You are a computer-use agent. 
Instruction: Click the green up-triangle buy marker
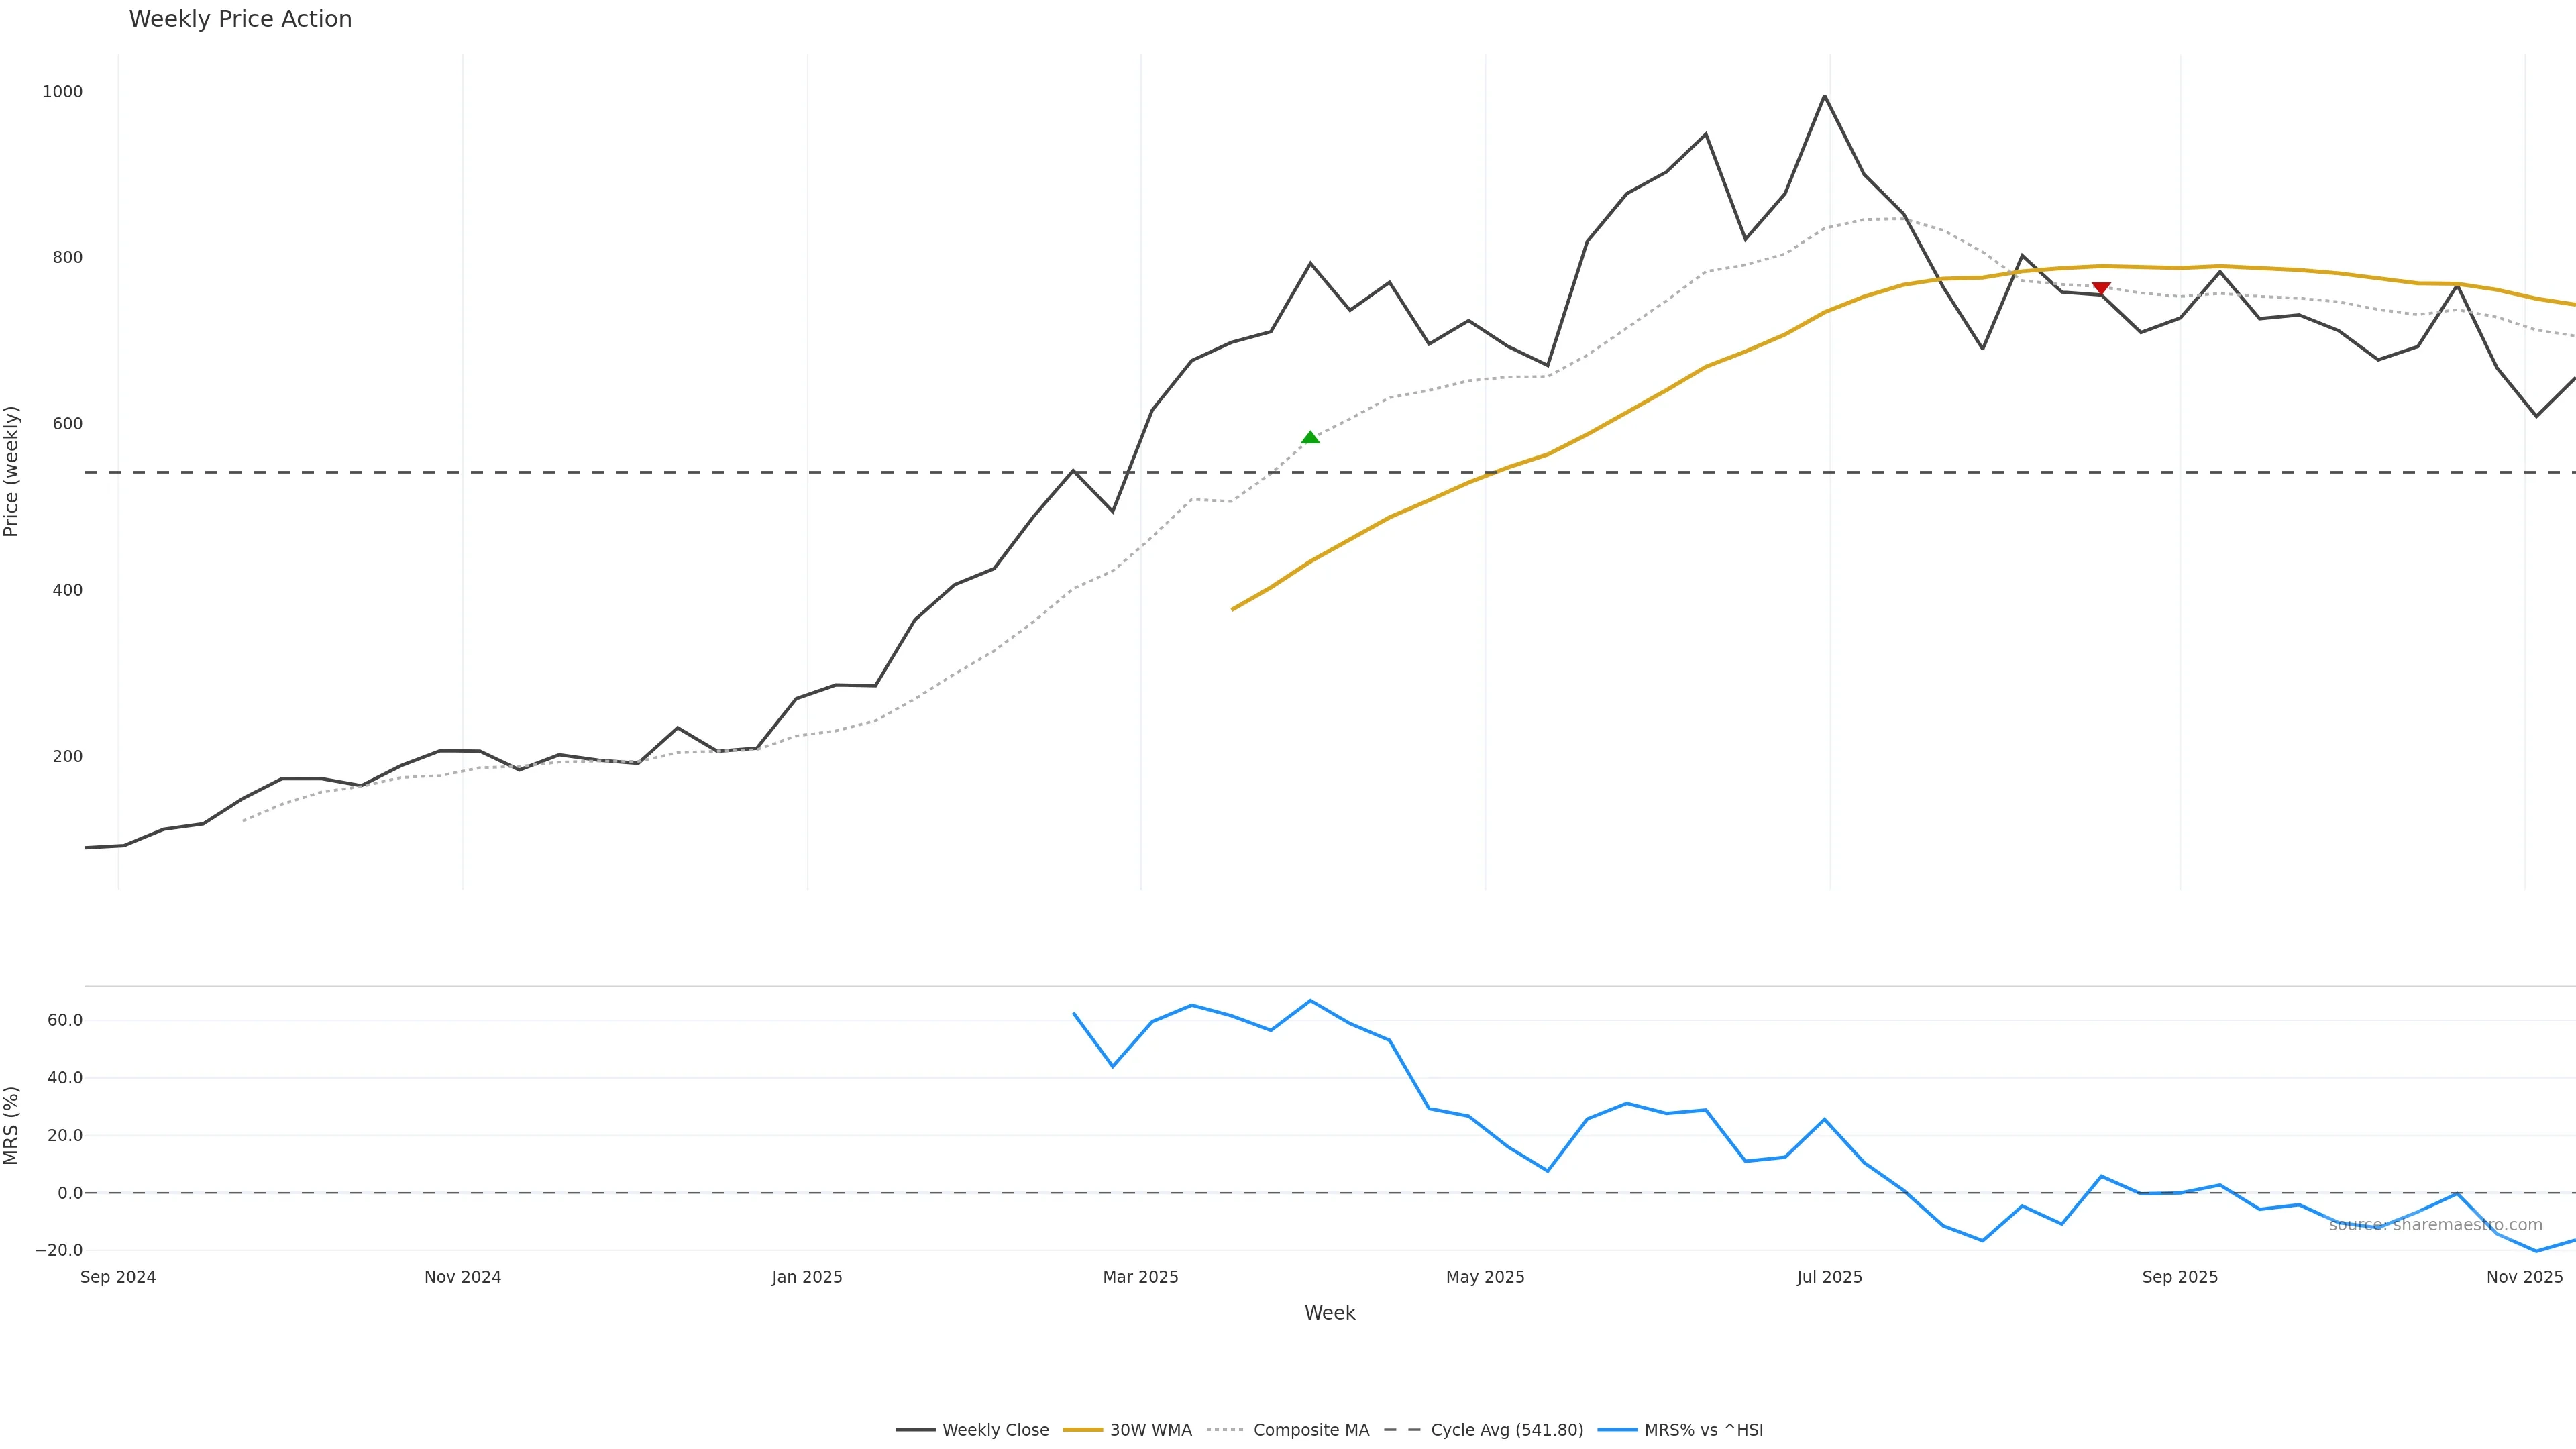1310,437
